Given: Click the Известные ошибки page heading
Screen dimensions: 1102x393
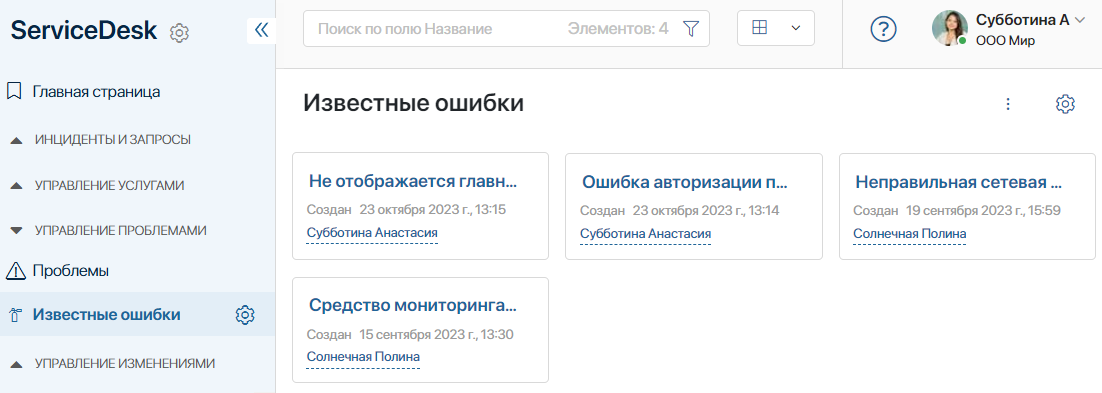Looking at the screenshot, I should point(414,103).
